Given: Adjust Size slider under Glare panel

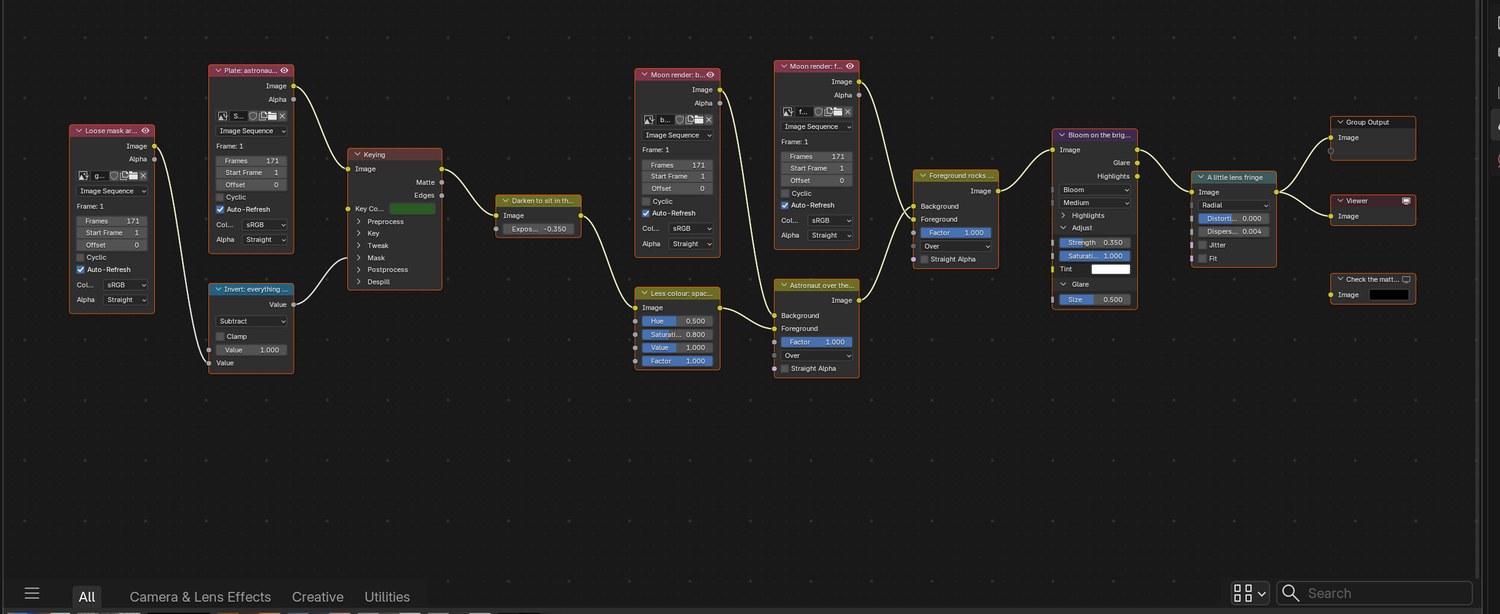Looking at the screenshot, I should point(1095,300).
